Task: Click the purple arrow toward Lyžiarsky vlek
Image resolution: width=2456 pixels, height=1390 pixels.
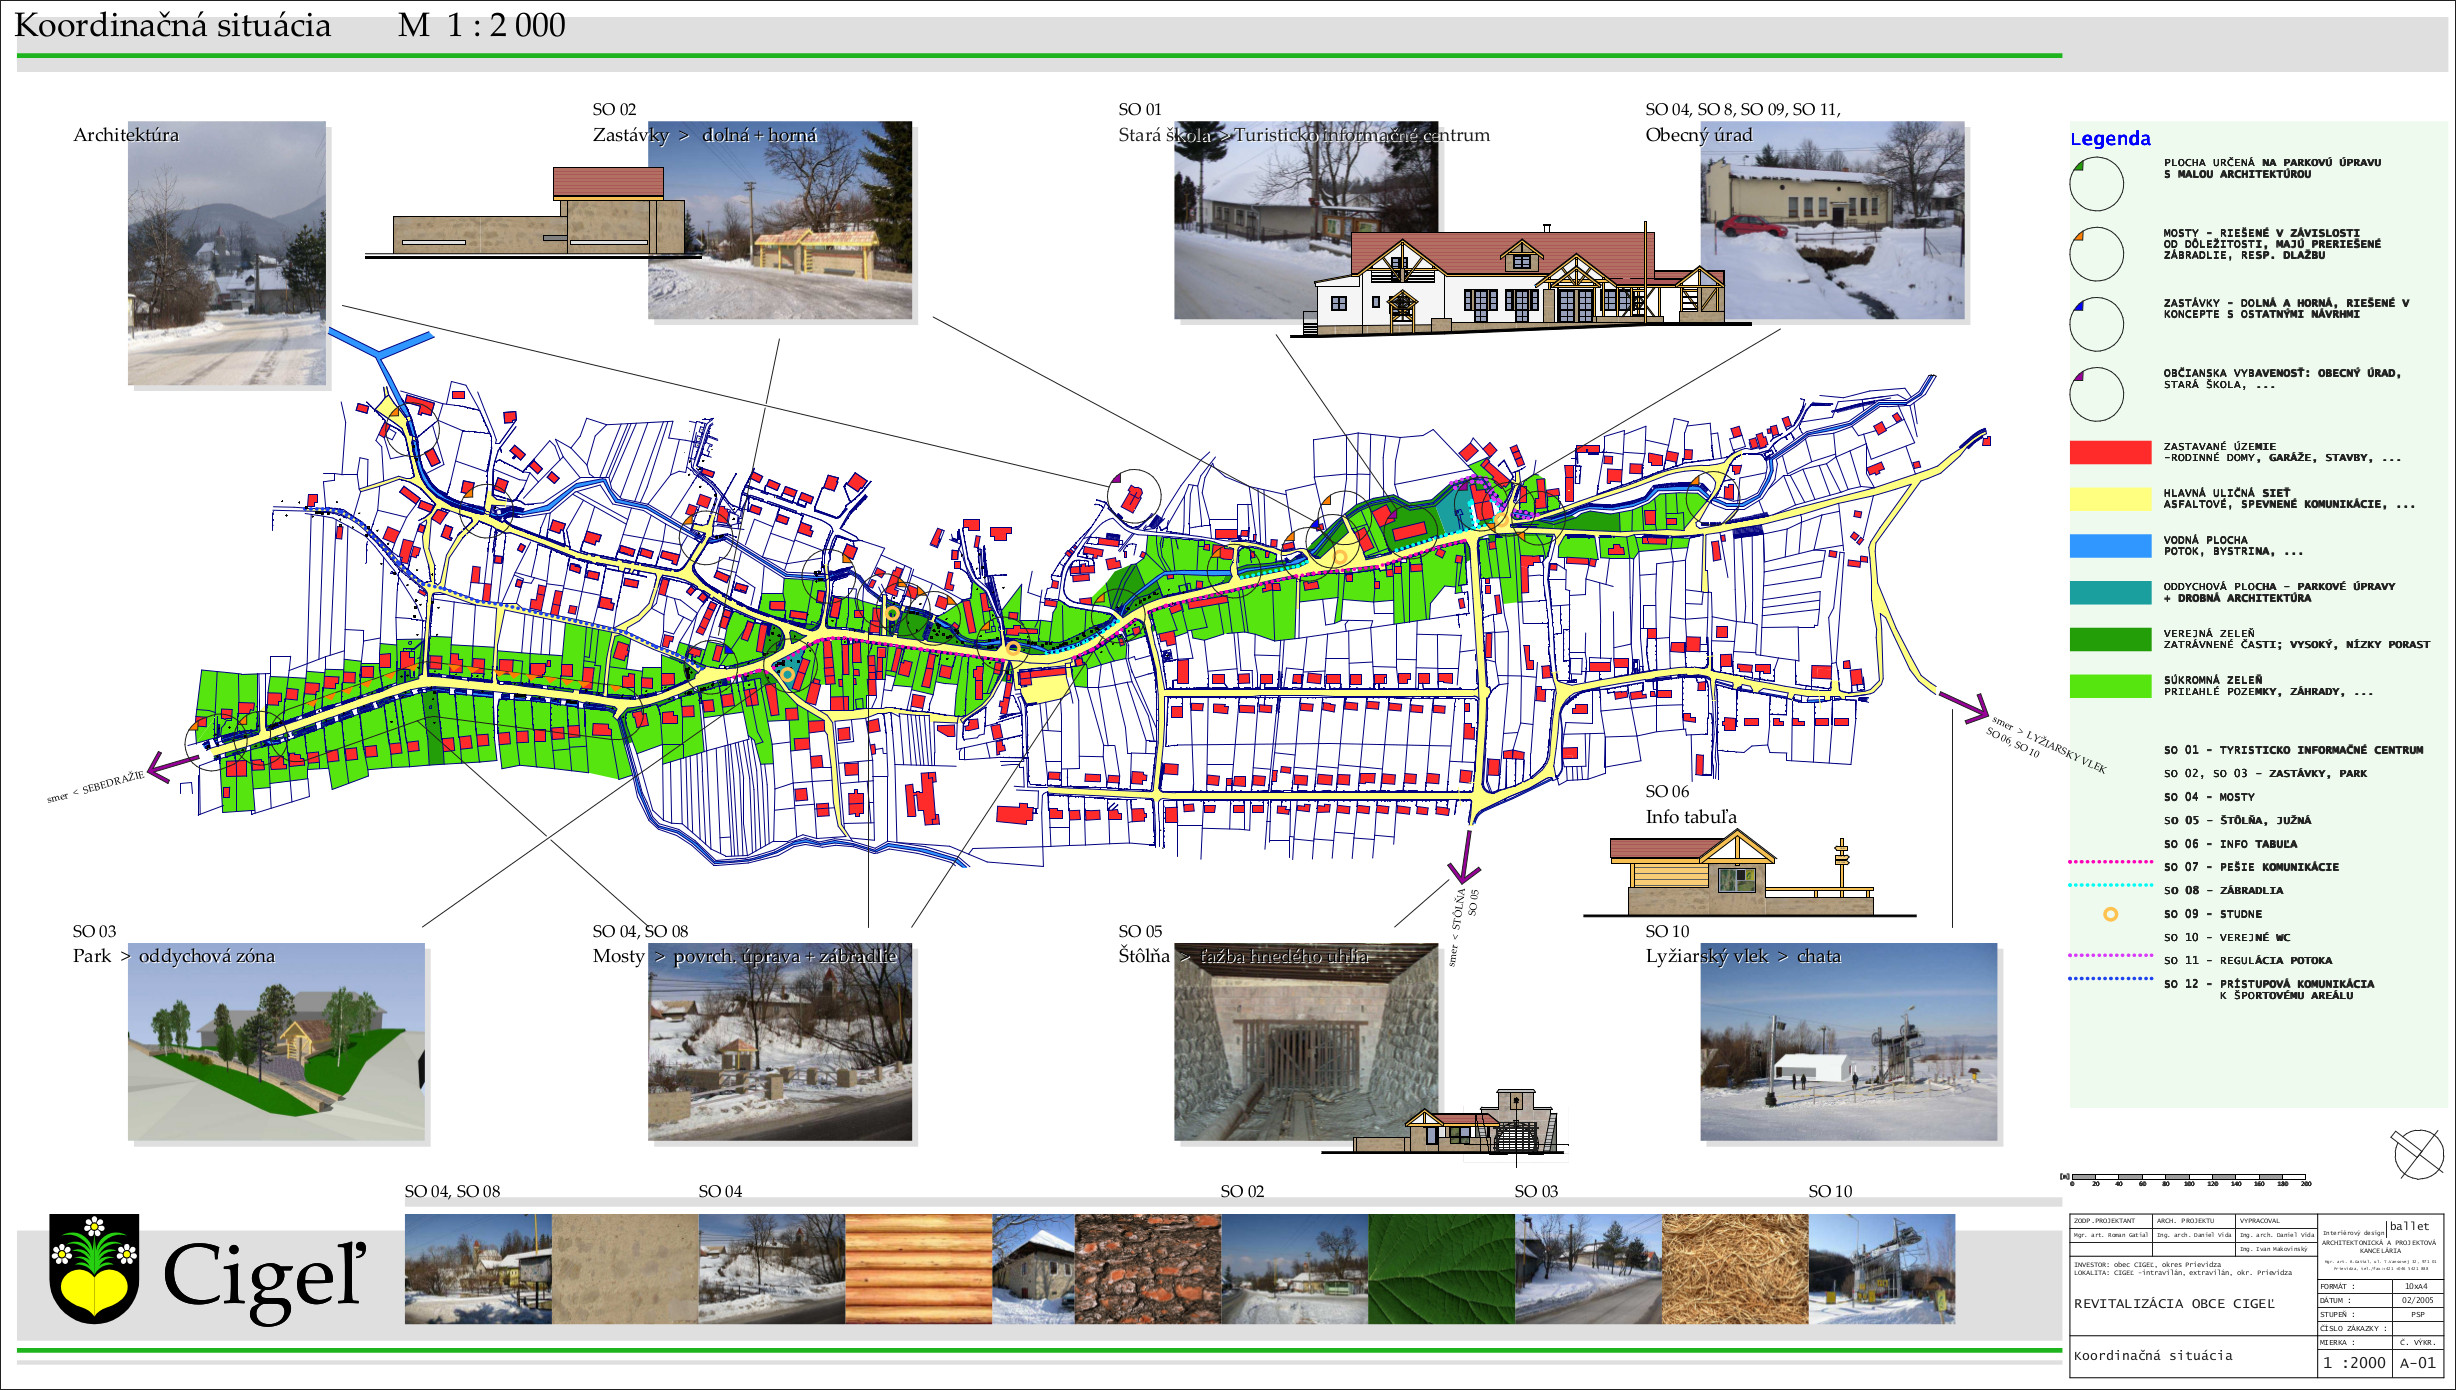Action: pos(1964,706)
